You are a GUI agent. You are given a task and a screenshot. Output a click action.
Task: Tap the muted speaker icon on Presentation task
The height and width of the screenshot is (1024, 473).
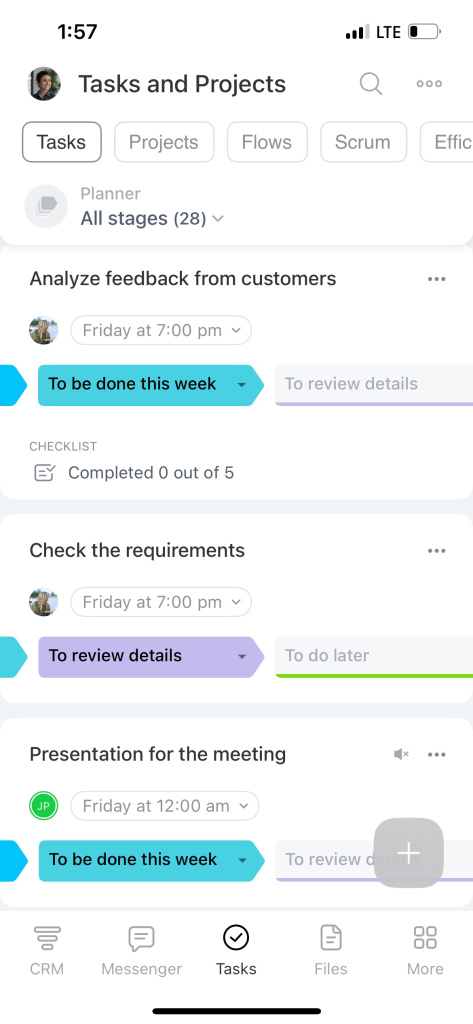click(401, 754)
